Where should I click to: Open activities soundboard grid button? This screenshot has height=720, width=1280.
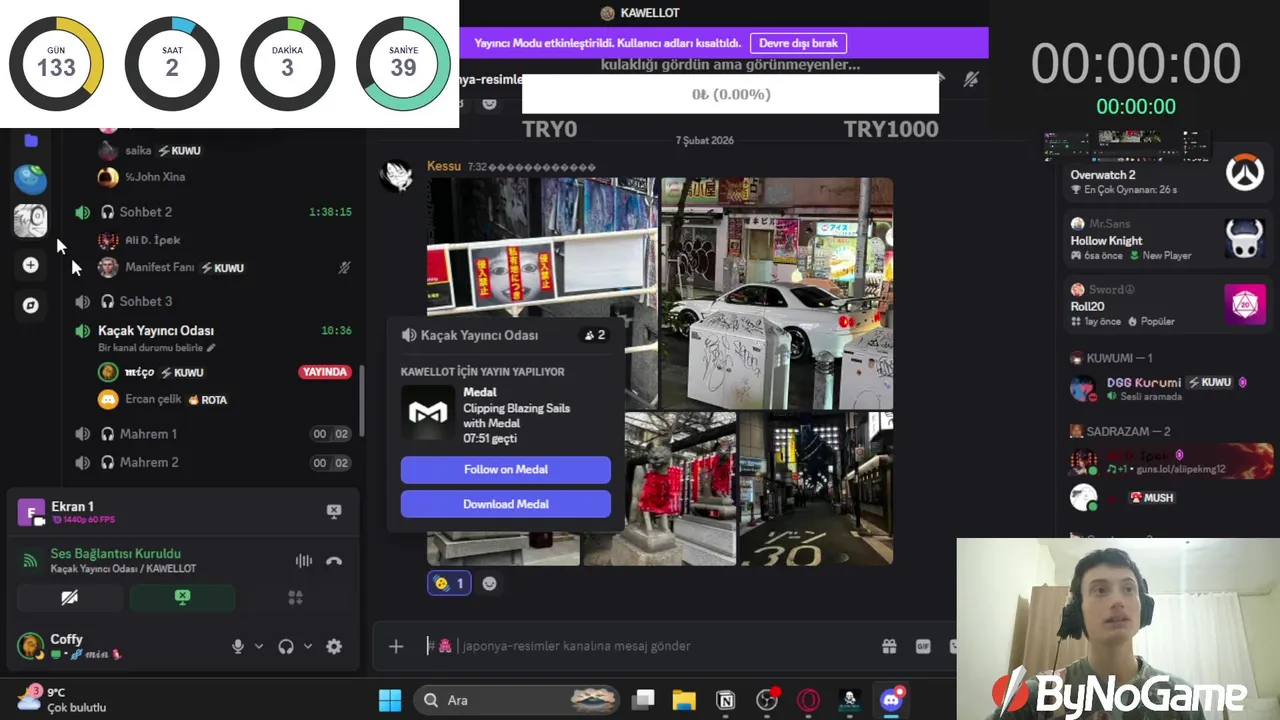(x=295, y=597)
